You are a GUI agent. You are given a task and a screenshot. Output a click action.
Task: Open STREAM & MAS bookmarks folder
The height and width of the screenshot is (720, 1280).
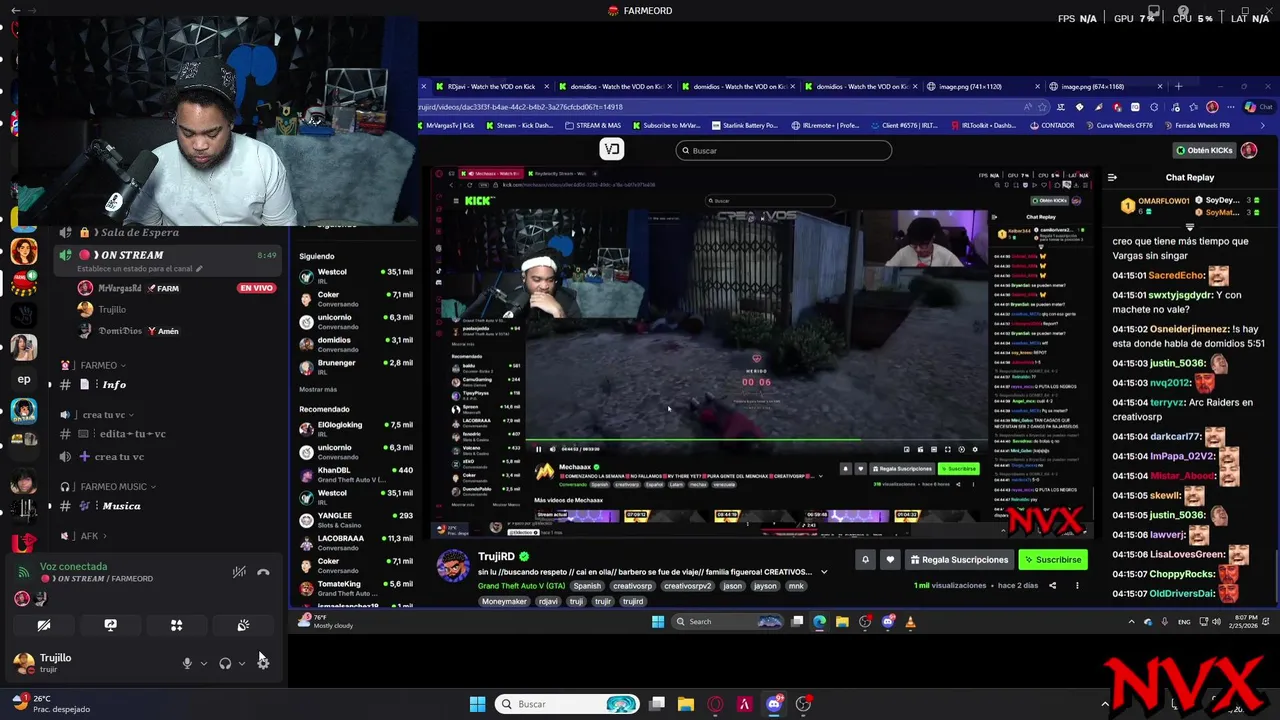[x=593, y=126]
